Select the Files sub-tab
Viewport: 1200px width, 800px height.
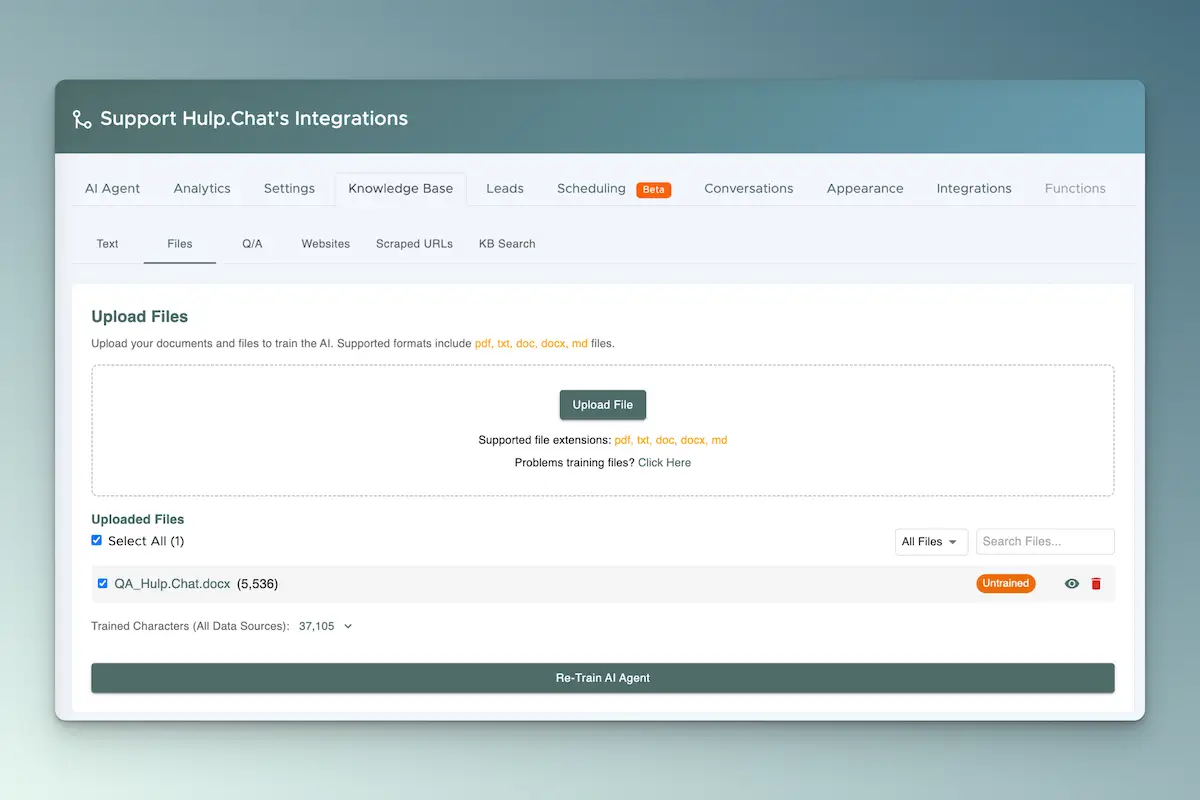(x=180, y=244)
